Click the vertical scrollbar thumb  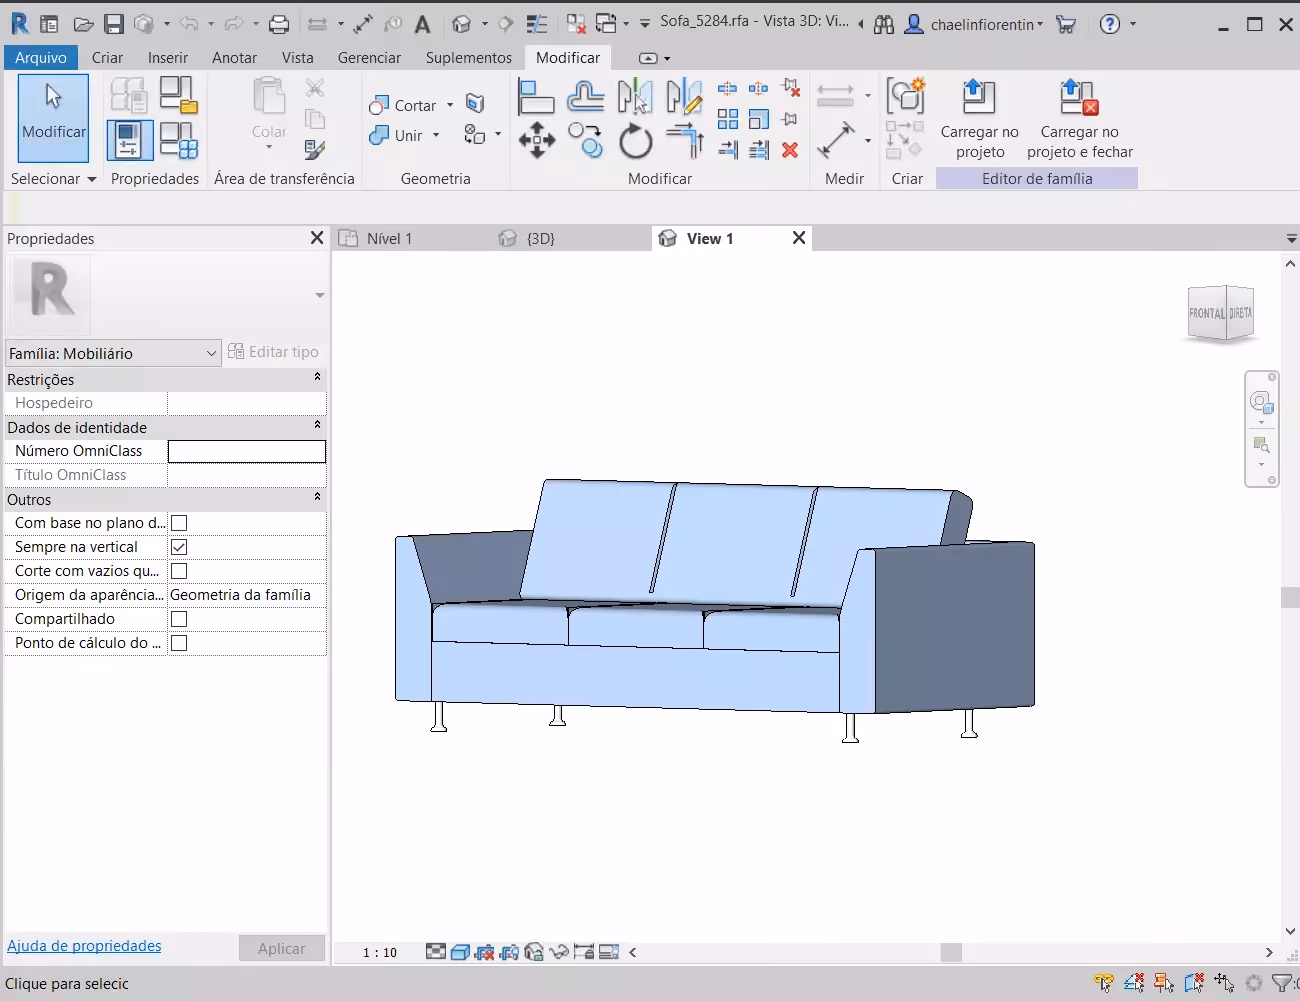(1290, 597)
